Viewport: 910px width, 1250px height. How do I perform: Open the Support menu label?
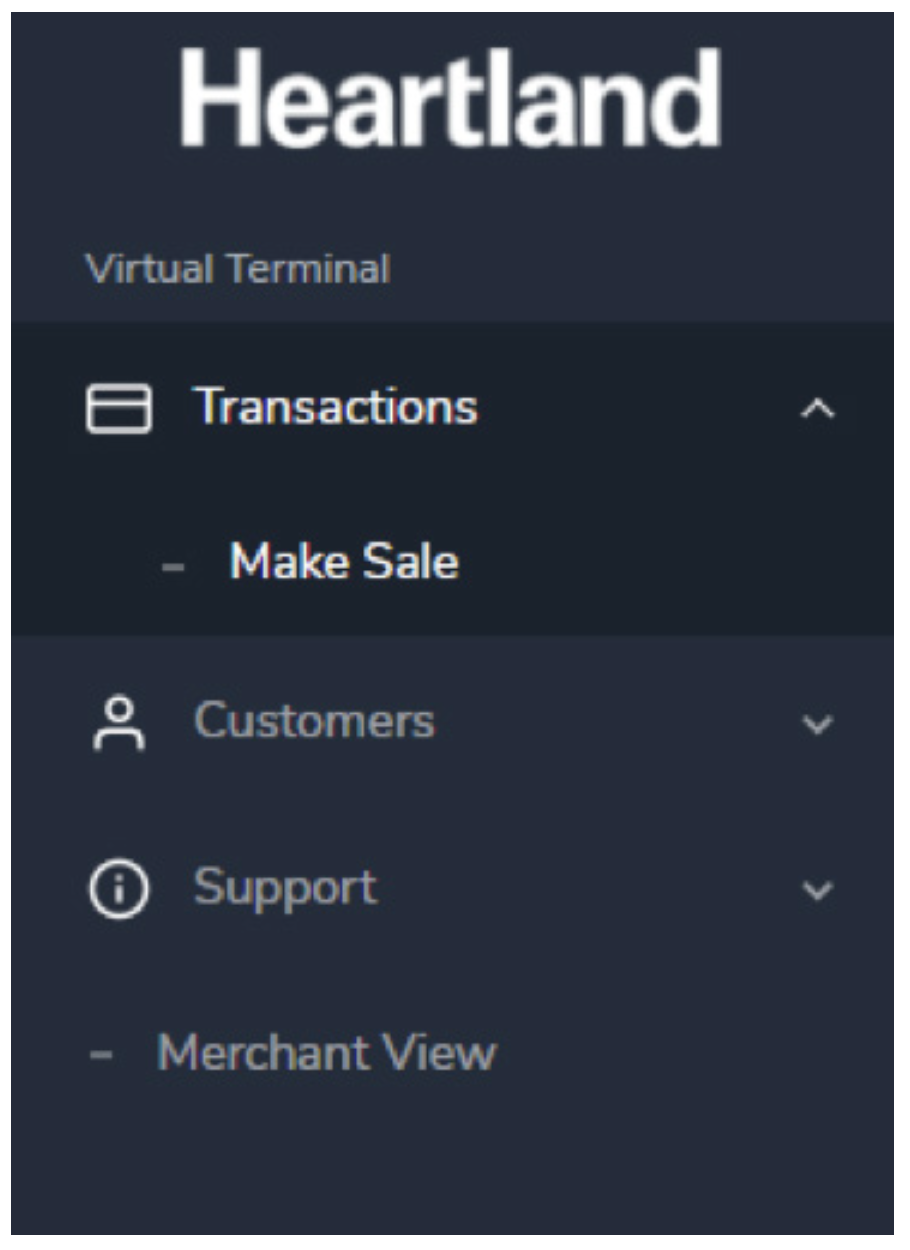click(x=285, y=887)
